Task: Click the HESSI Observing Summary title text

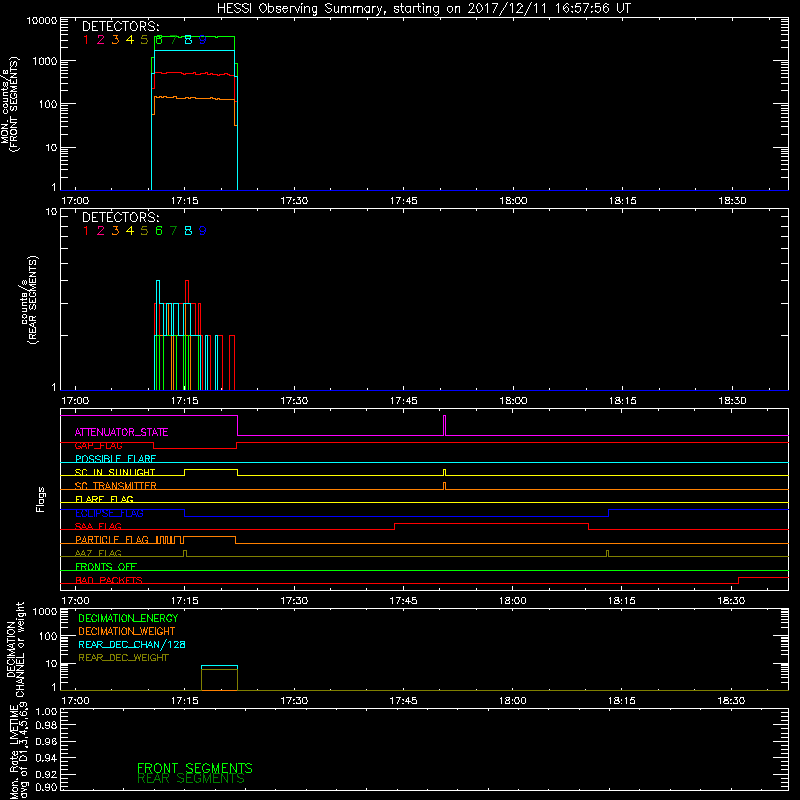Action: 423,9
